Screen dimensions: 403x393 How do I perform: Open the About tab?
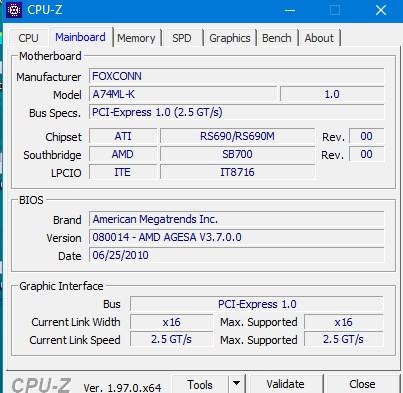[319, 38]
